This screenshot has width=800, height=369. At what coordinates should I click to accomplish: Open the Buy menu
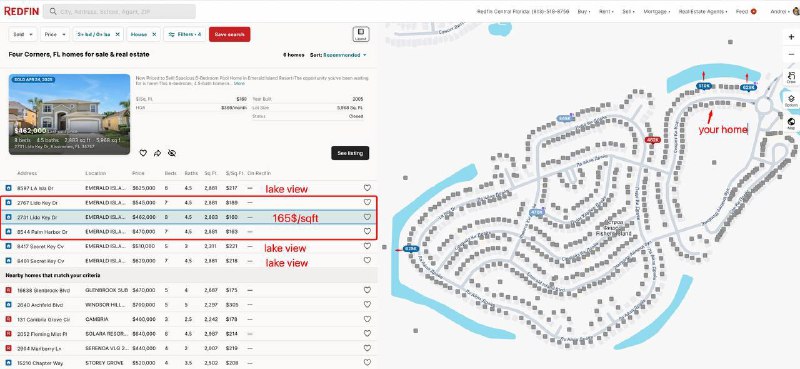[584, 11]
